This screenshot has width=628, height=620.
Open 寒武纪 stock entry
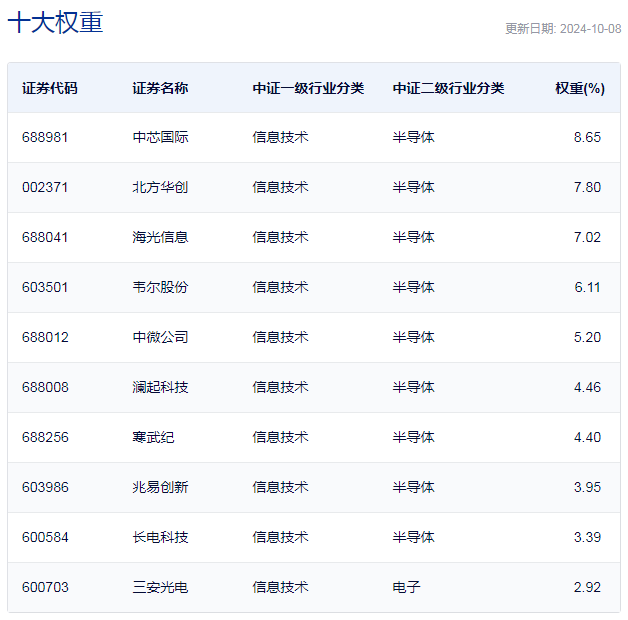(x=153, y=437)
